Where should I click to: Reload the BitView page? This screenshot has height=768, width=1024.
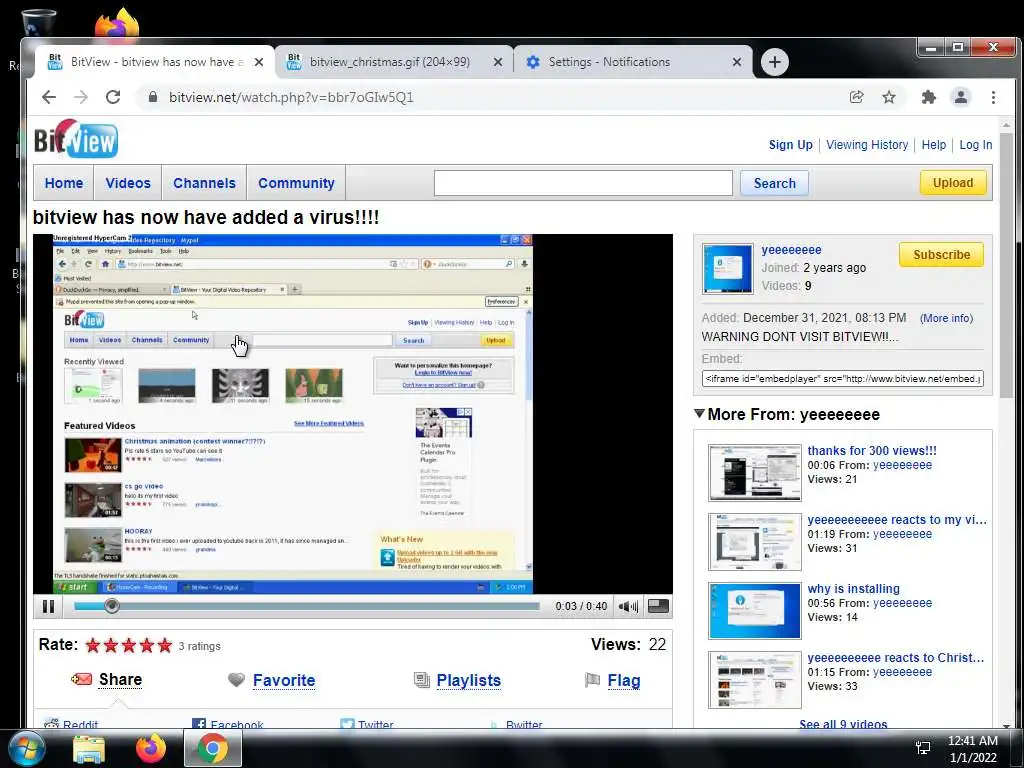point(113,97)
